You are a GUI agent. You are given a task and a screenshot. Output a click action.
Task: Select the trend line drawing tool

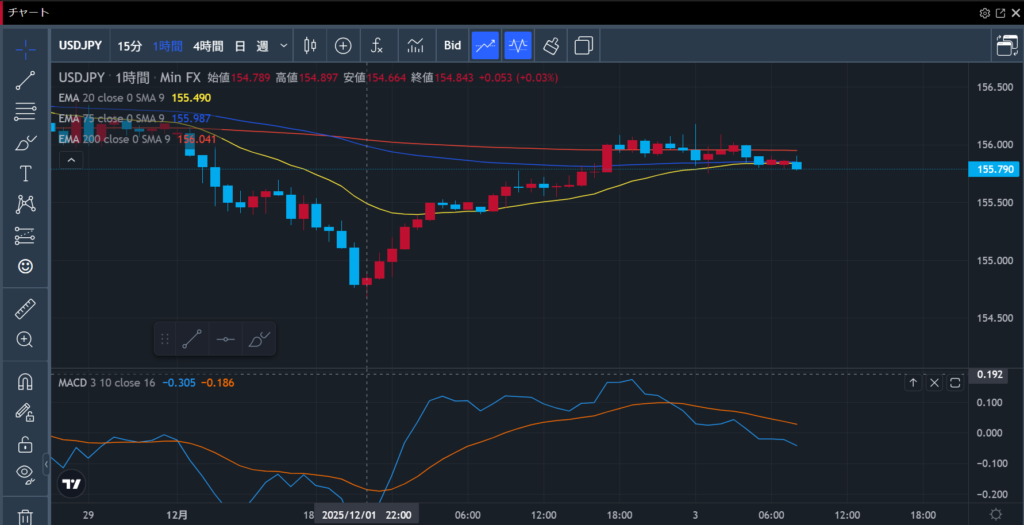coord(26,81)
